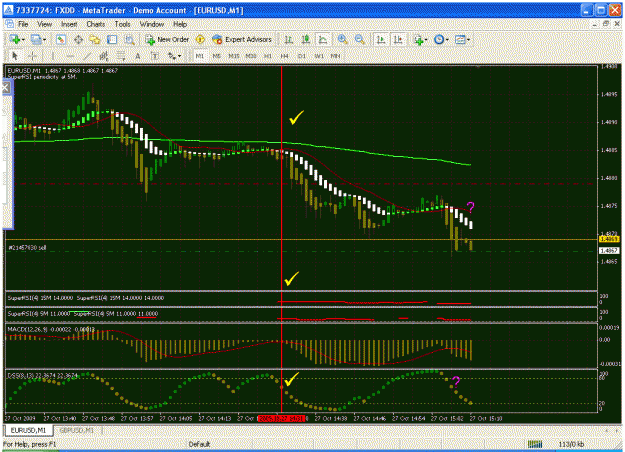This screenshot has height=452, width=625.
Task: Open the File menu
Action: click(x=23, y=24)
